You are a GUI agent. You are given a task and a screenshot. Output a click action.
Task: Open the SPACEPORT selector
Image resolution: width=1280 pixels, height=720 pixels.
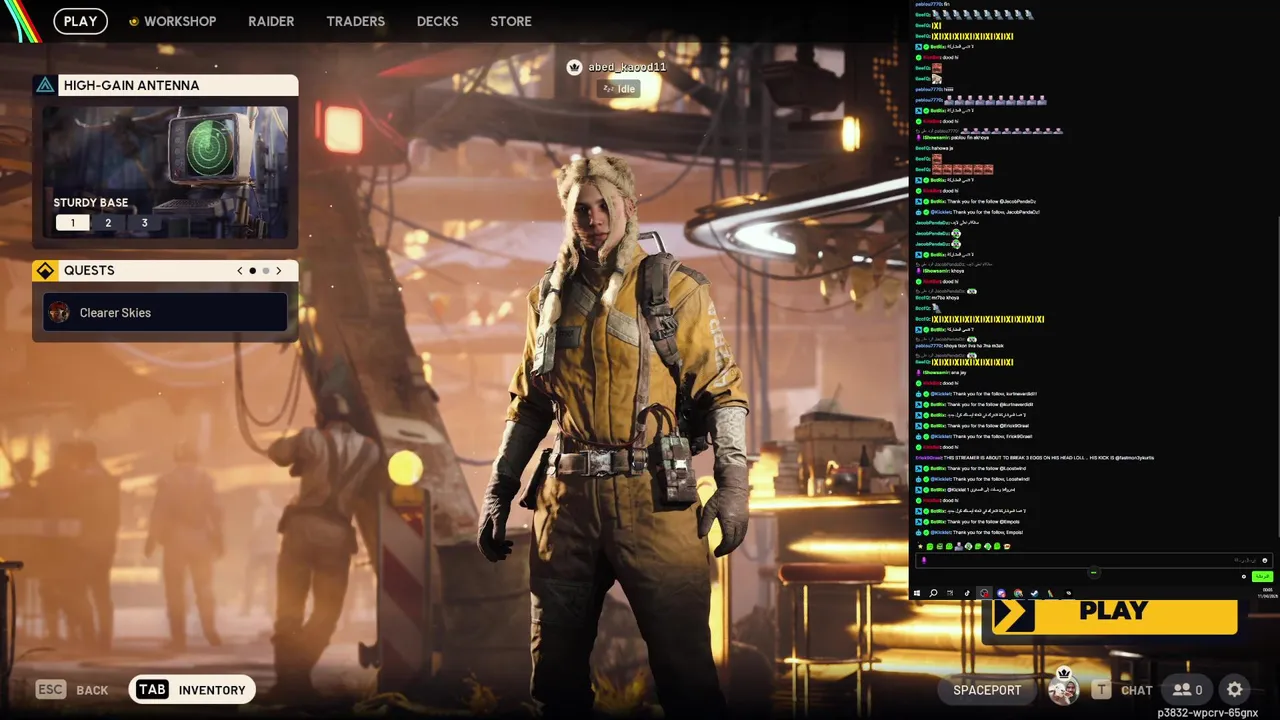pos(987,690)
